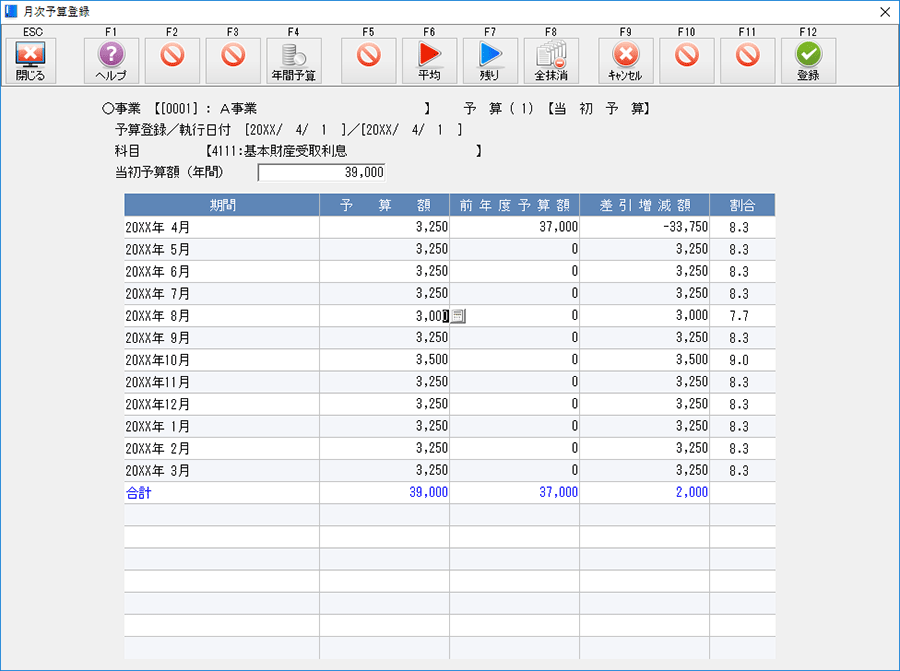Screen dimensions: 900x671
Task: Click the 予算額 cell for 6月
Action: 385,271
